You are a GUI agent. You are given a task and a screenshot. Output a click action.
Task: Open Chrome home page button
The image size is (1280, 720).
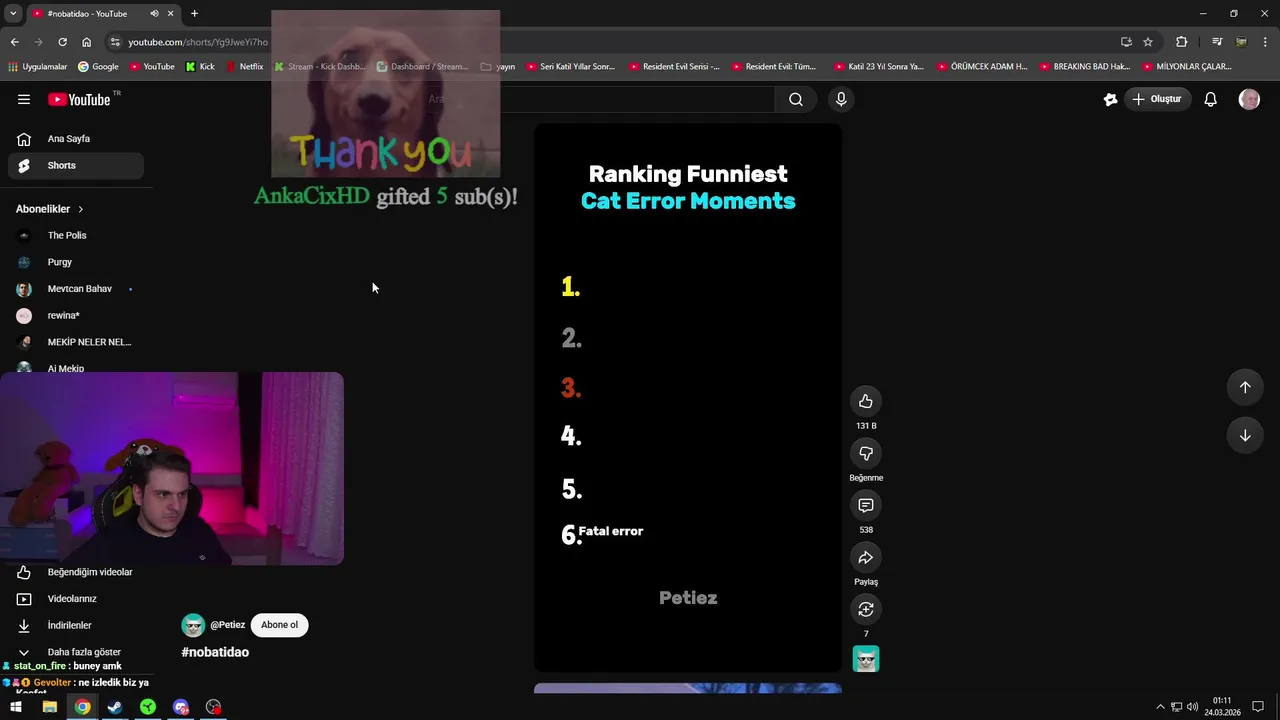pos(86,42)
